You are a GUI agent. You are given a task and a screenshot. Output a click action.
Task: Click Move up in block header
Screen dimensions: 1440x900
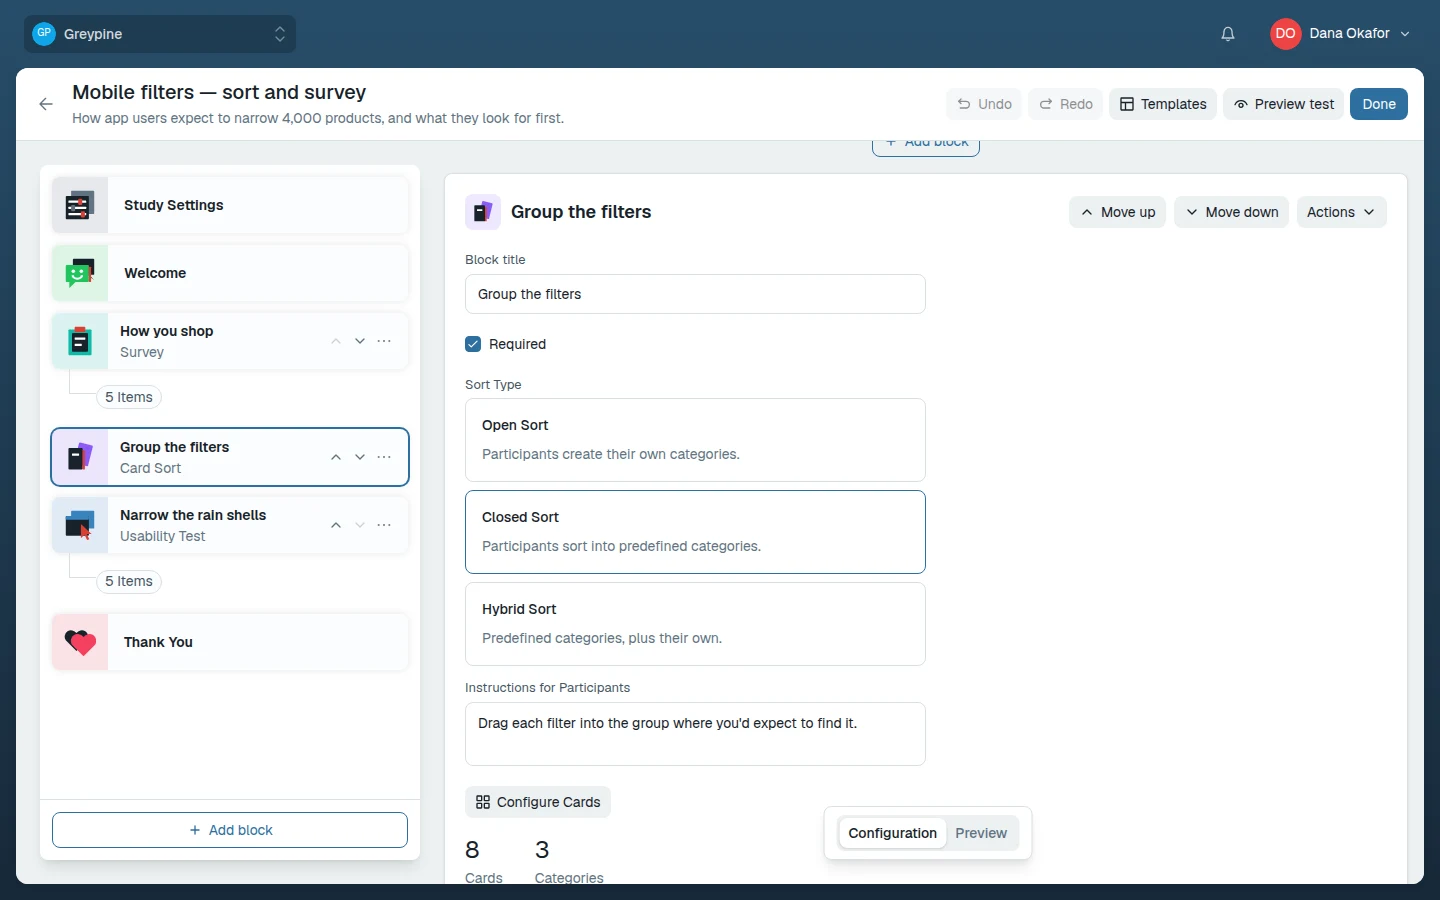[x=1117, y=212]
